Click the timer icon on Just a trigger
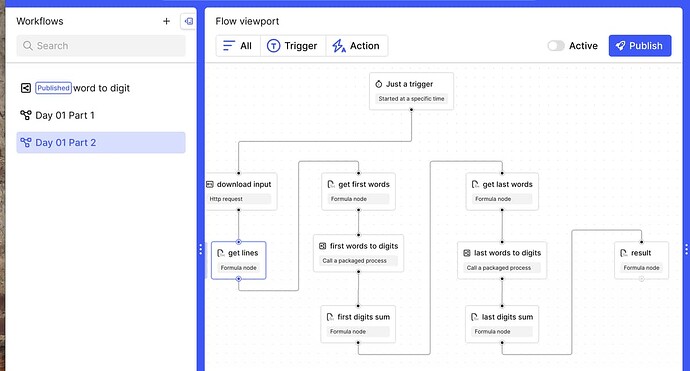 click(x=378, y=84)
